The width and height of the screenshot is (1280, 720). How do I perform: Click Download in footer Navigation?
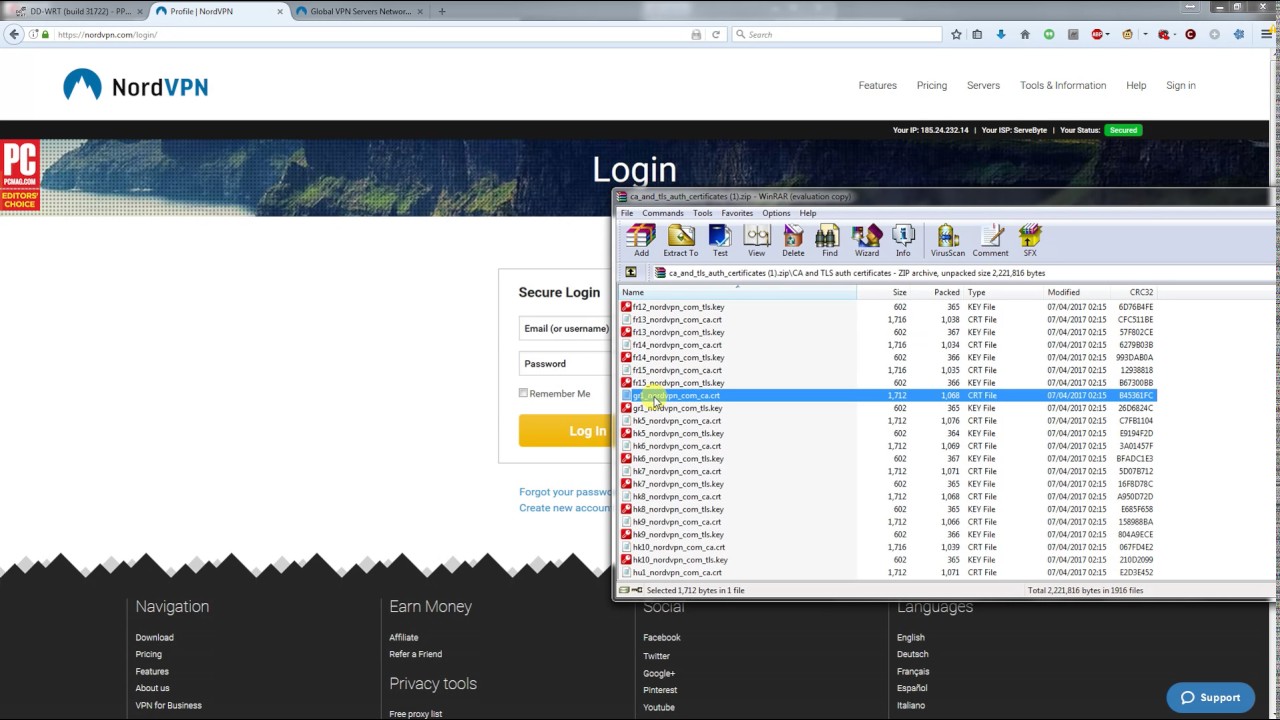pos(155,637)
